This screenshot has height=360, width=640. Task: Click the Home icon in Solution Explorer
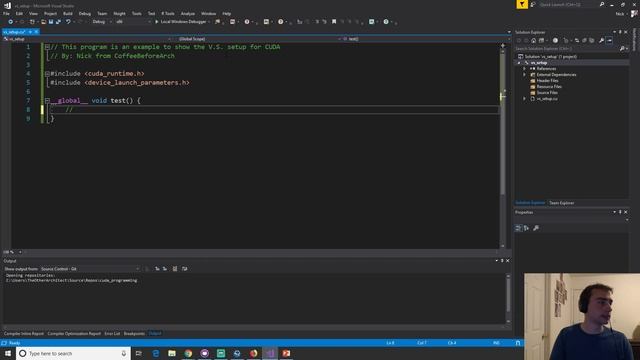(x=533, y=40)
